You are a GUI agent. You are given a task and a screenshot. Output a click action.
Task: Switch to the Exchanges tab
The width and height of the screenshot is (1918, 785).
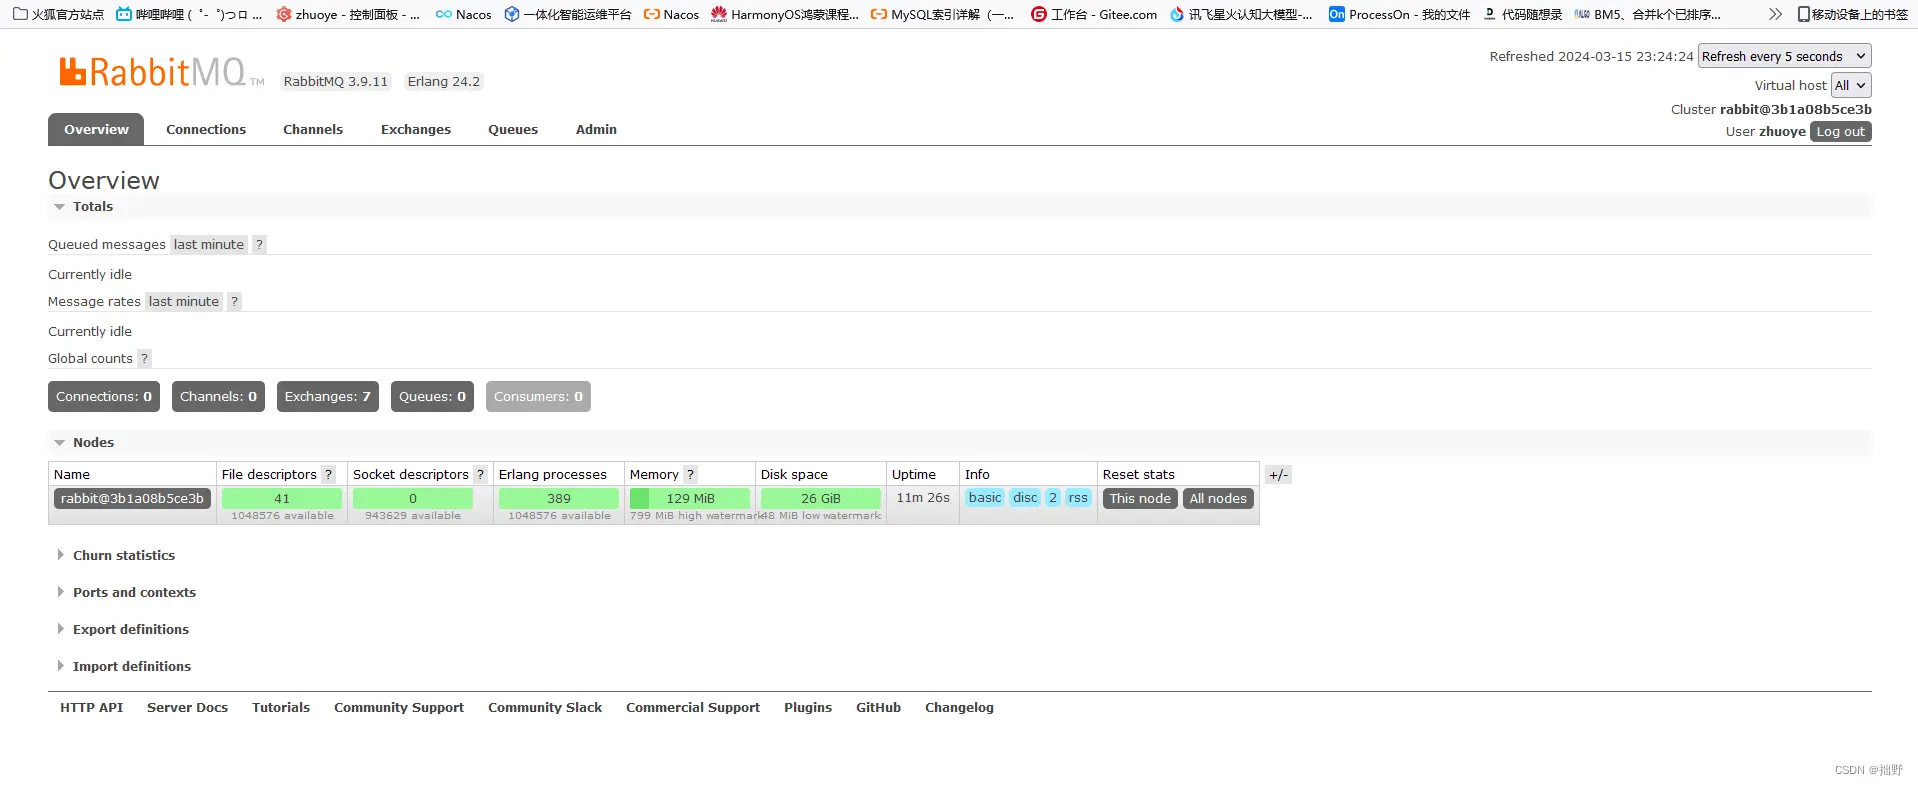tap(416, 129)
